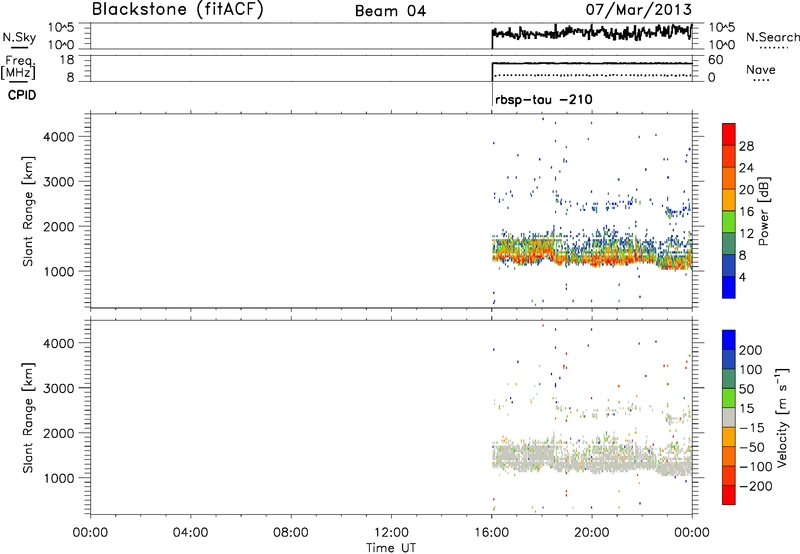The height and width of the screenshot is (554, 800).
Task: Select the "12:00" time tick label
Action: 391,533
